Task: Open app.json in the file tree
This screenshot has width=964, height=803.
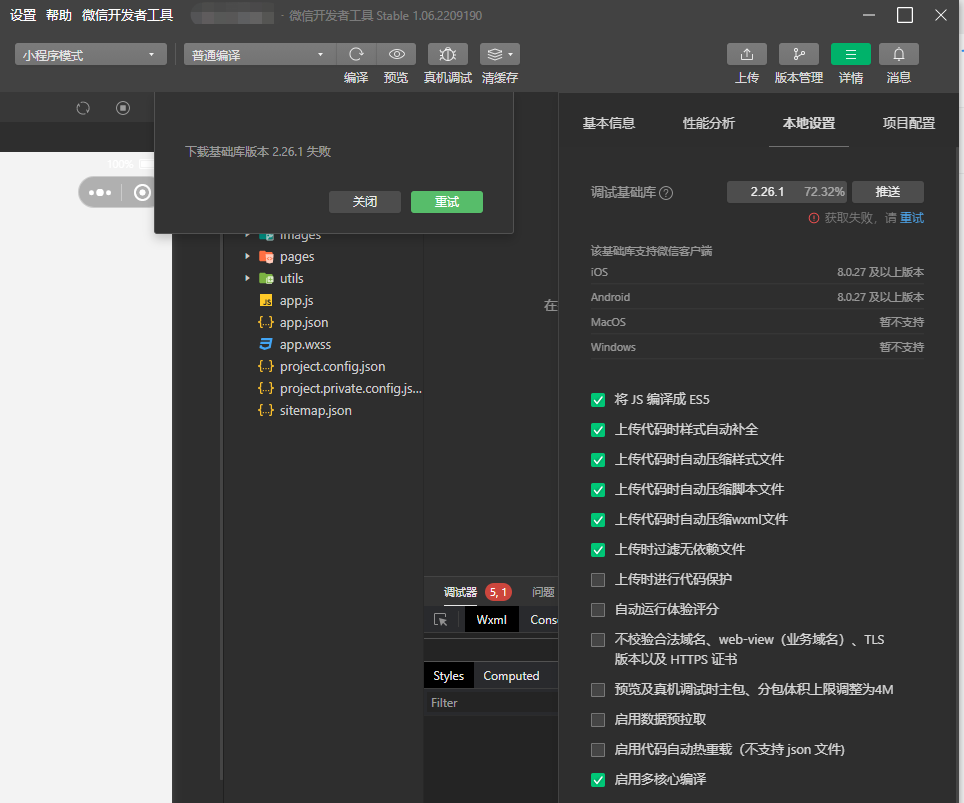Action: pos(304,322)
